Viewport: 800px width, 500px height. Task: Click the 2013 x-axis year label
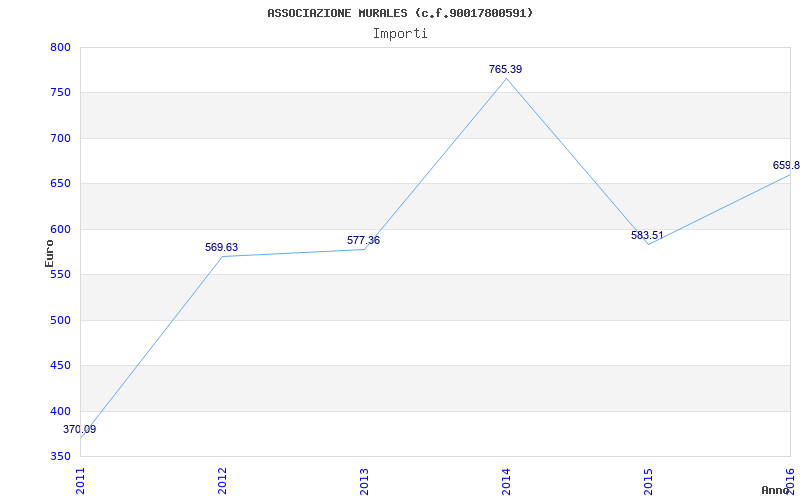tap(364, 481)
